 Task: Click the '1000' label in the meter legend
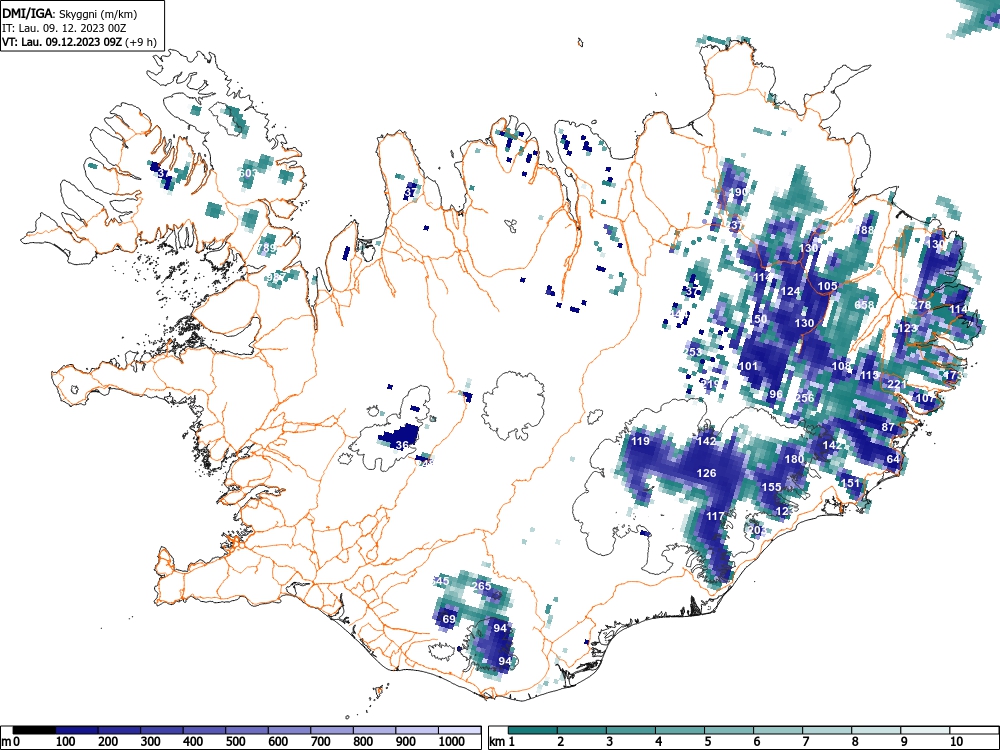click(x=452, y=742)
